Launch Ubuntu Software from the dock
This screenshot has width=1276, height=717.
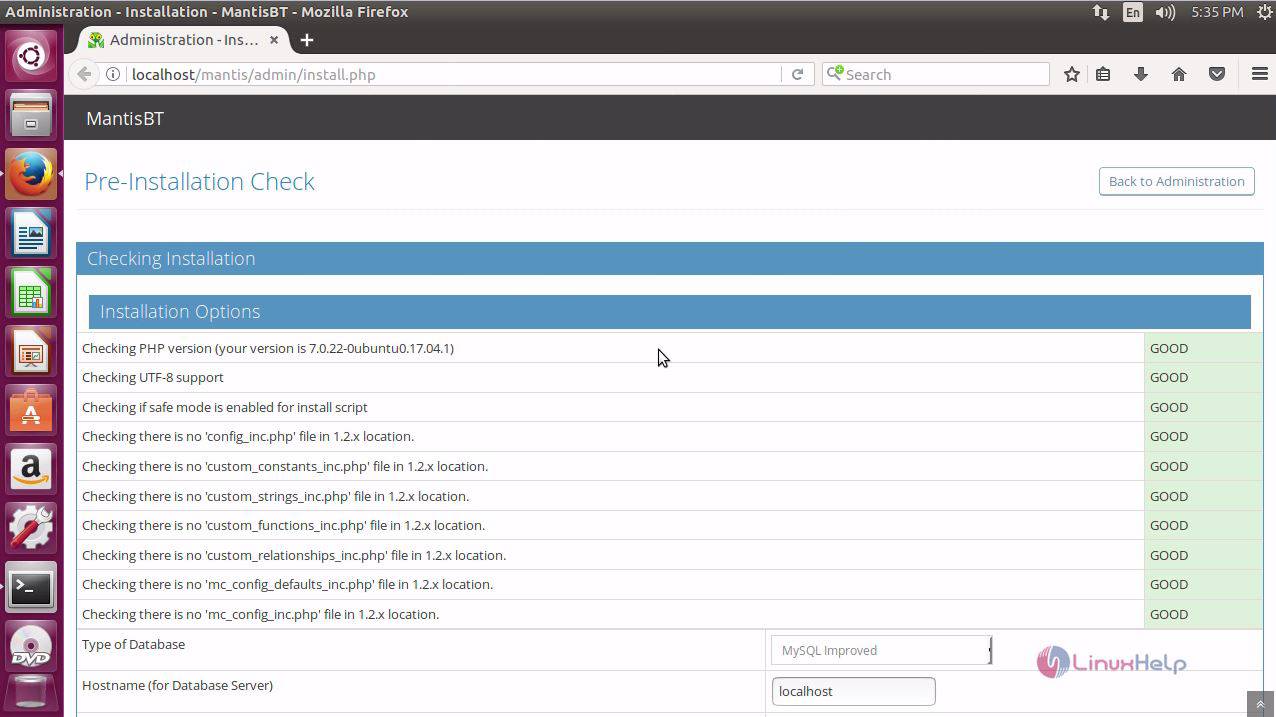click(31, 410)
